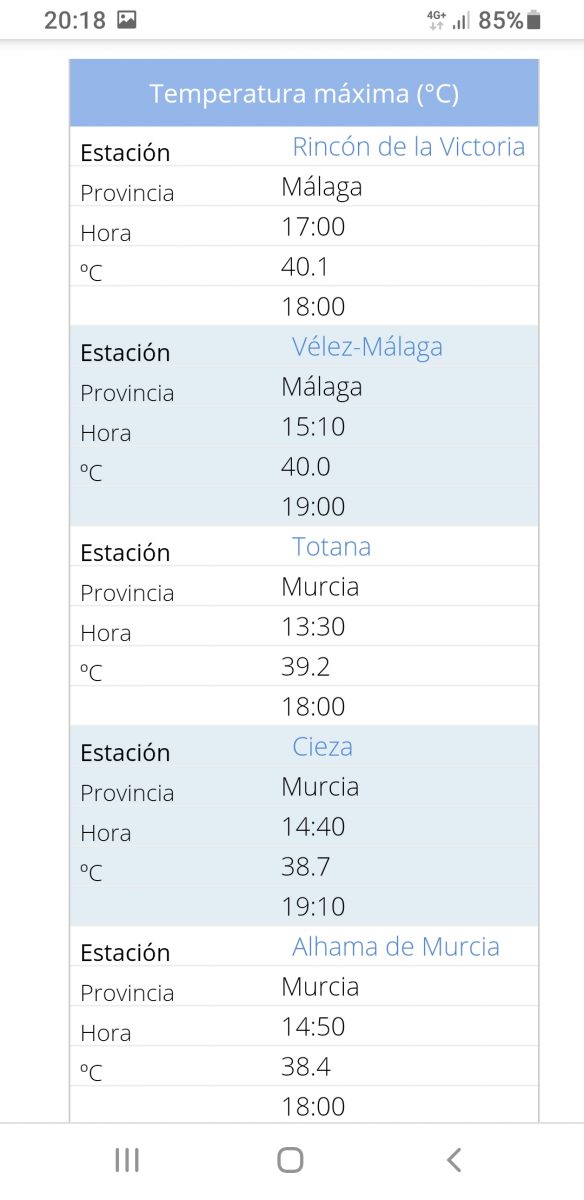Tap the 14:40 hour for Cieza

click(313, 827)
